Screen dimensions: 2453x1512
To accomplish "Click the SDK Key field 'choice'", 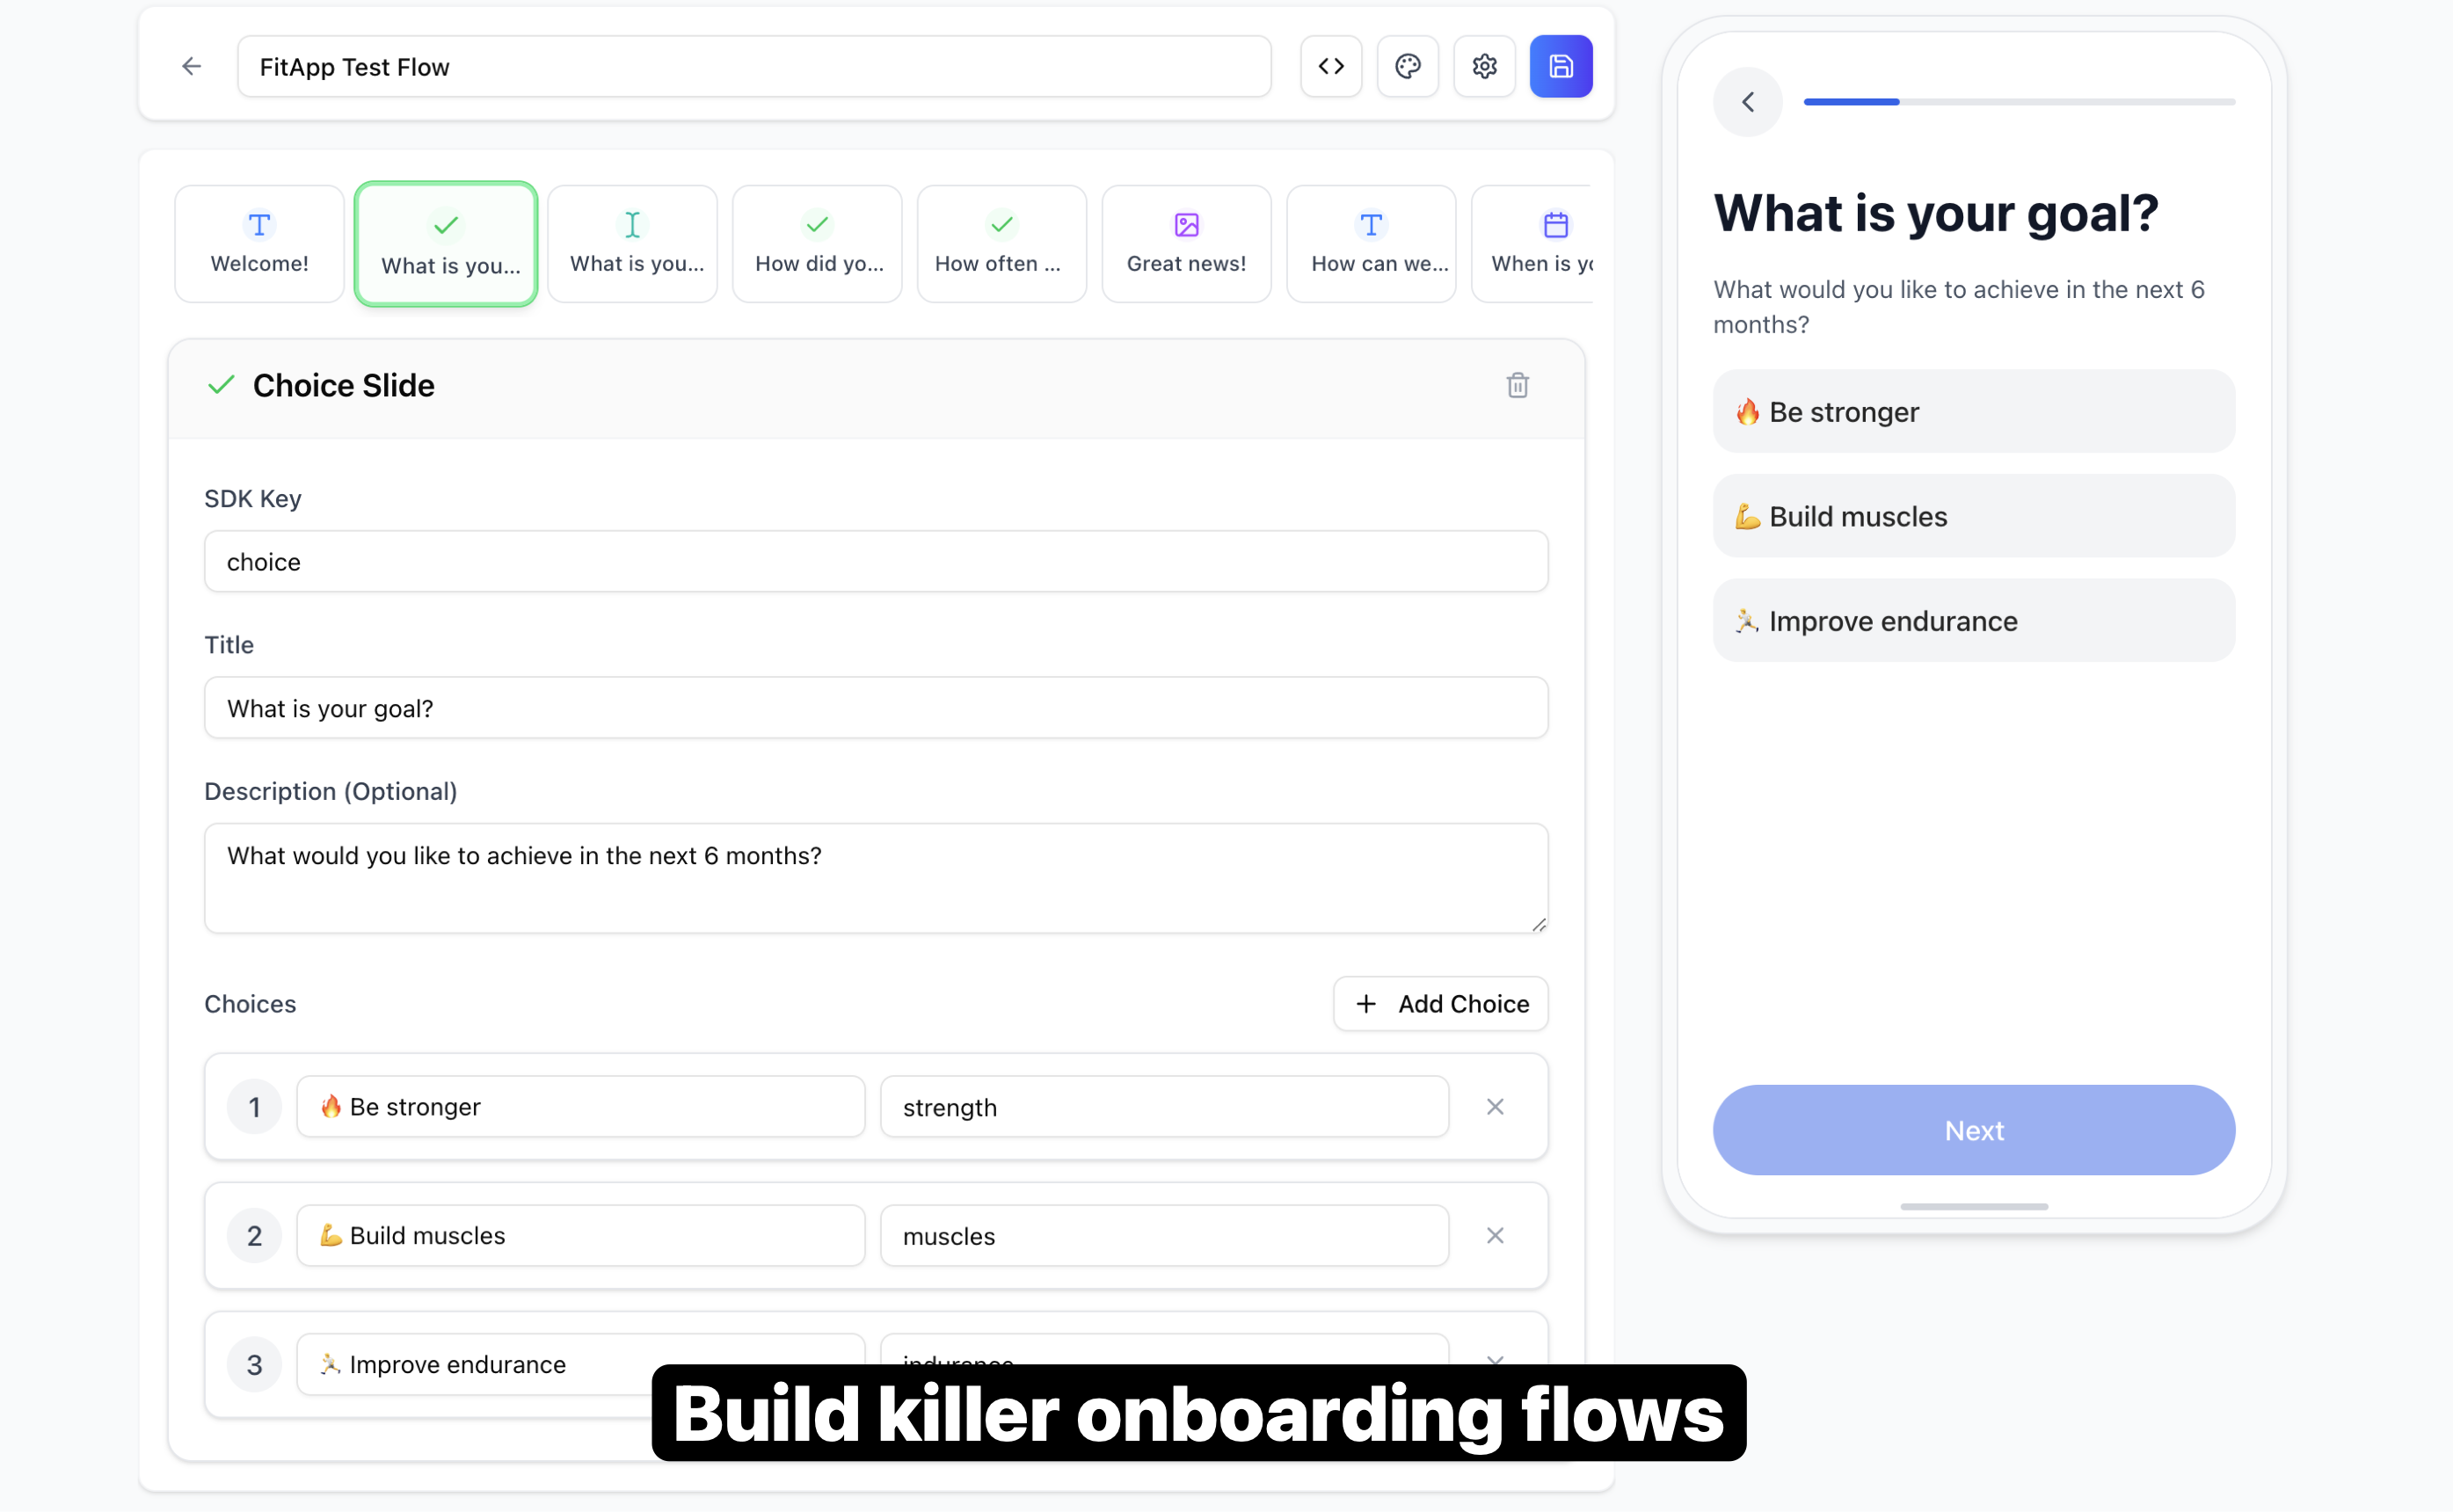I will pos(876,562).
